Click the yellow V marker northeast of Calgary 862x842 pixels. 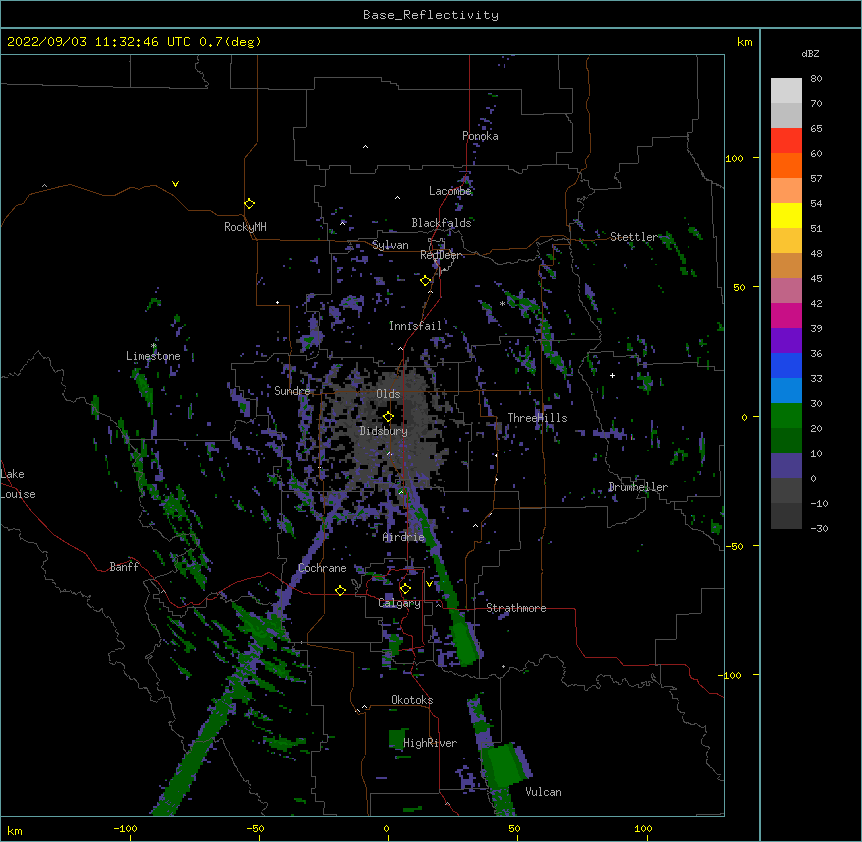coord(429,584)
